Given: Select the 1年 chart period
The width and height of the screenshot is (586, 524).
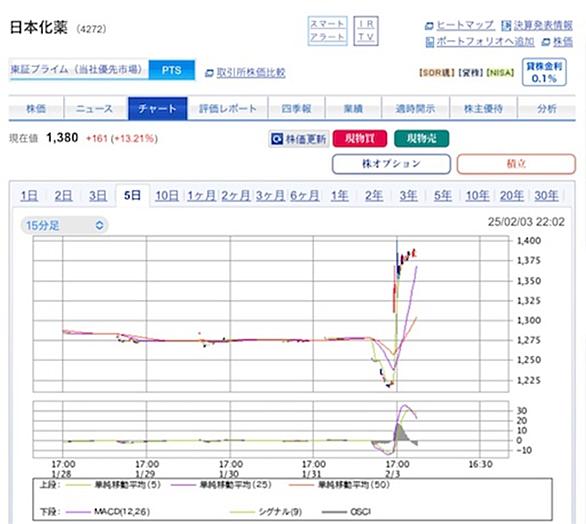Looking at the screenshot, I should (x=340, y=195).
